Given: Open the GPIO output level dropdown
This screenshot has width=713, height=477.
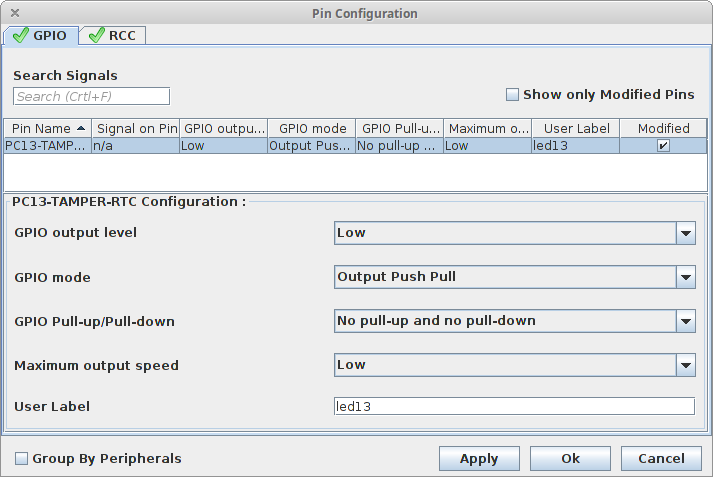Looking at the screenshot, I should point(515,233).
